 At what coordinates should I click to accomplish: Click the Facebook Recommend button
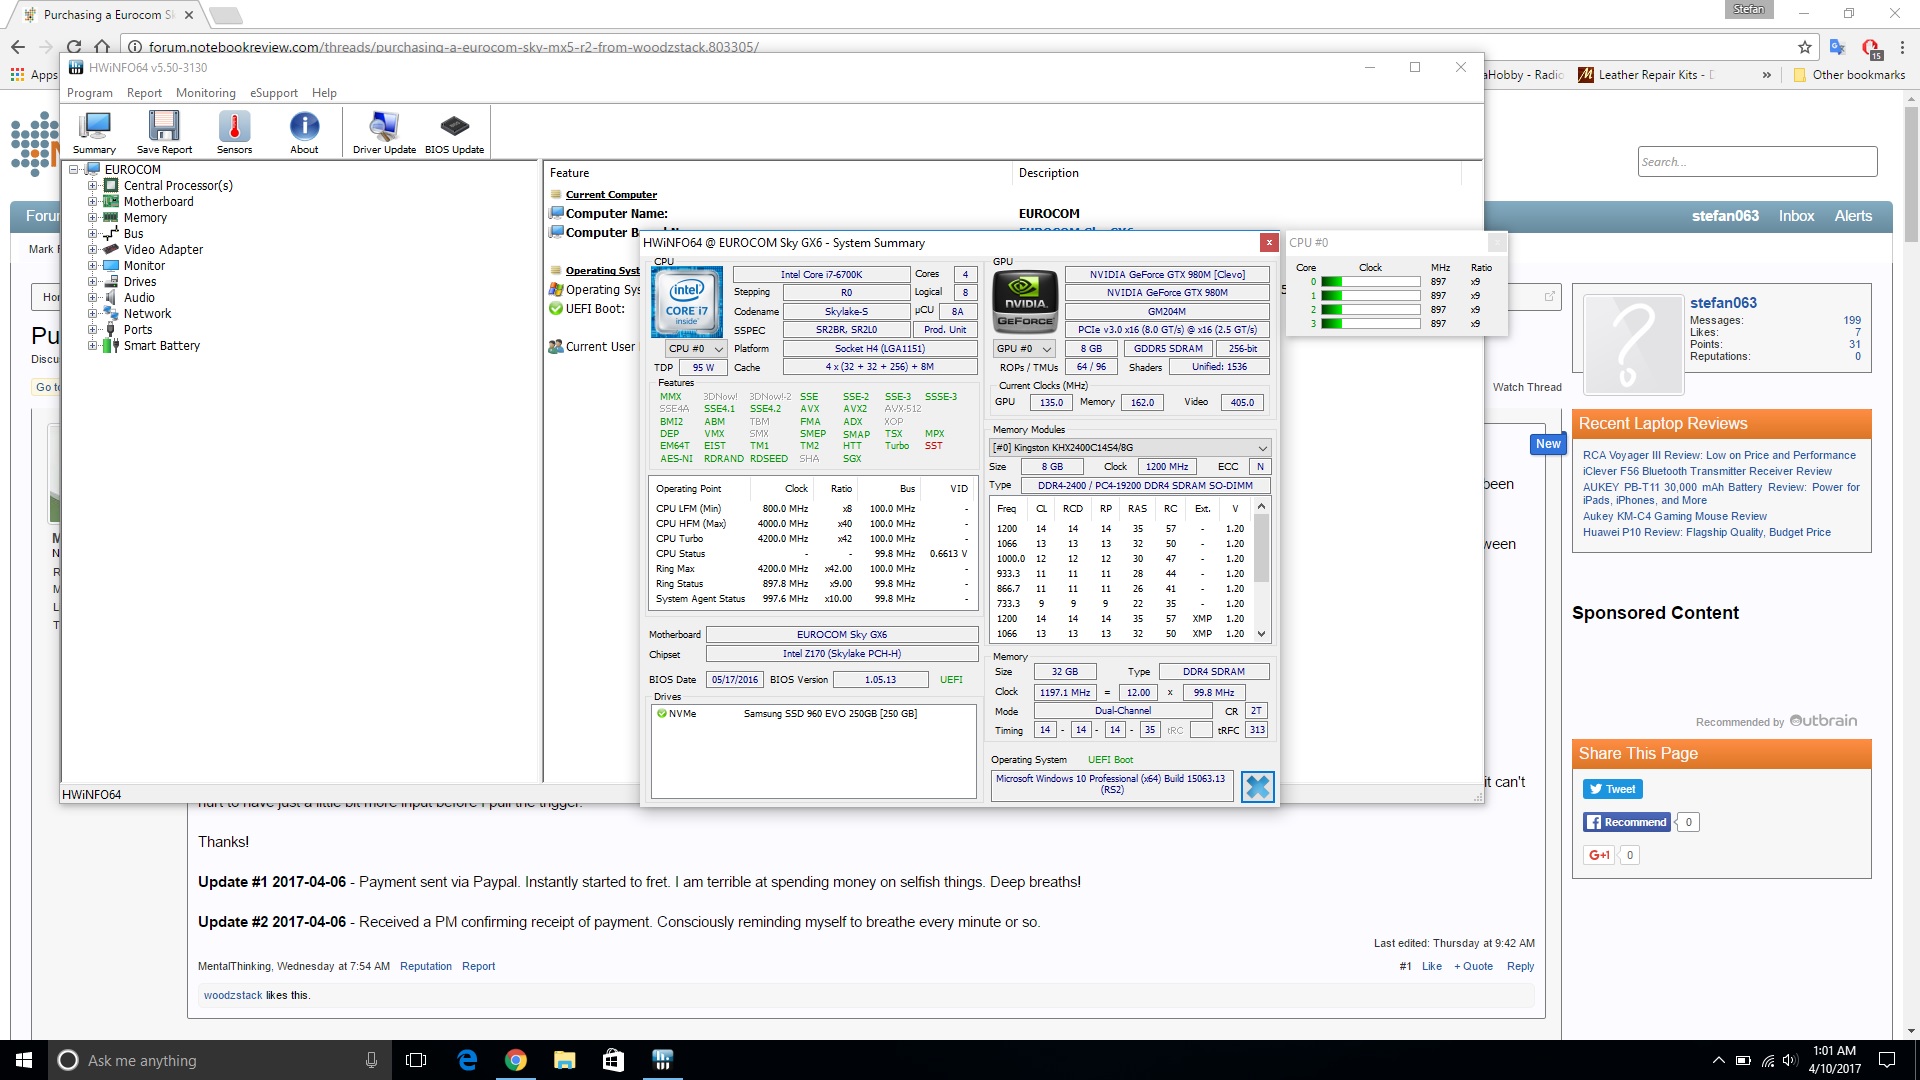click(1626, 822)
